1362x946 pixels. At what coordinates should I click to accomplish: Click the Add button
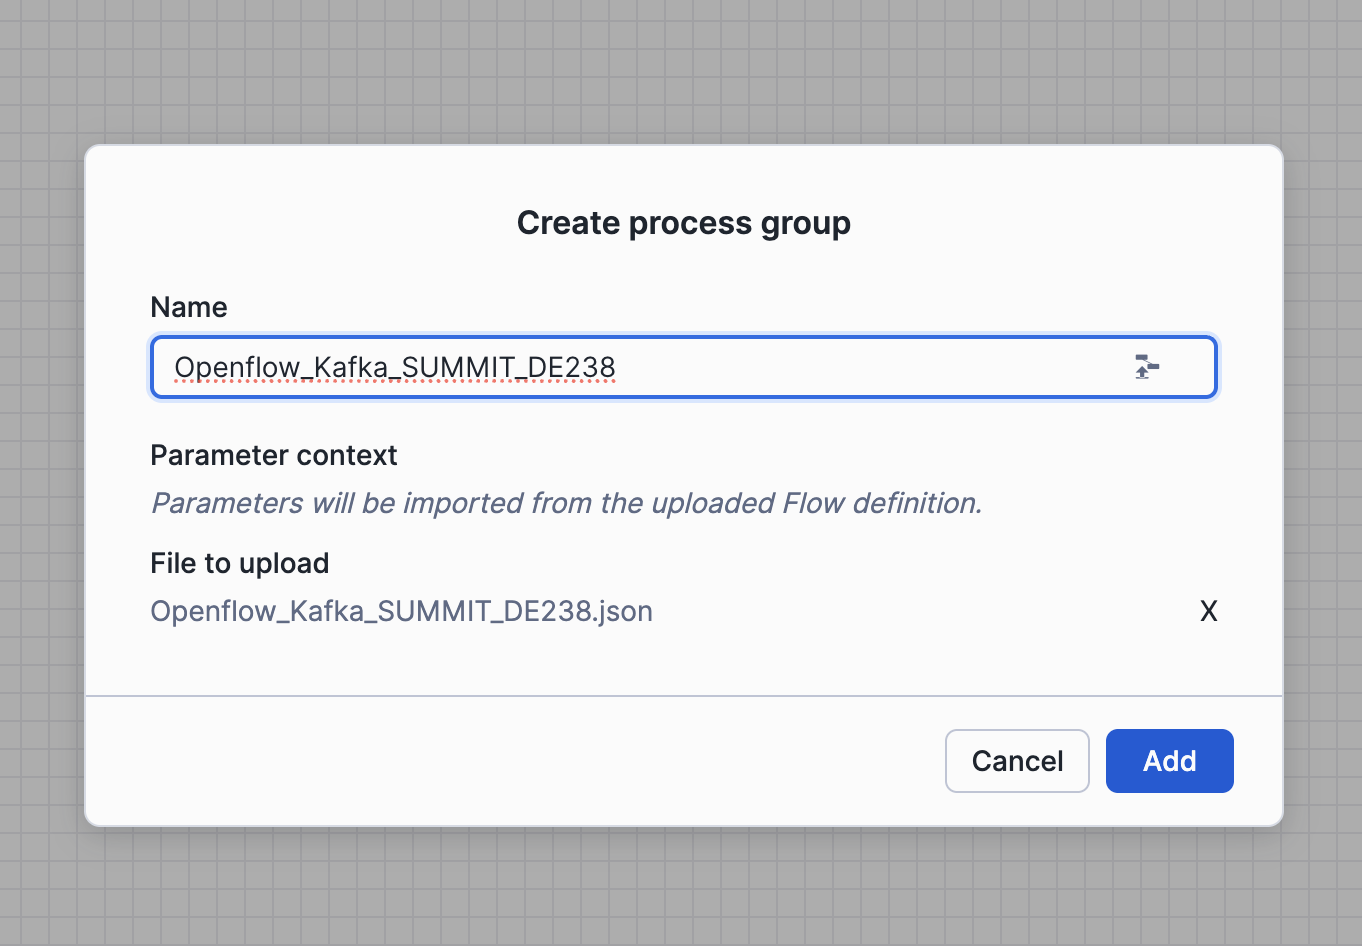point(1169,761)
